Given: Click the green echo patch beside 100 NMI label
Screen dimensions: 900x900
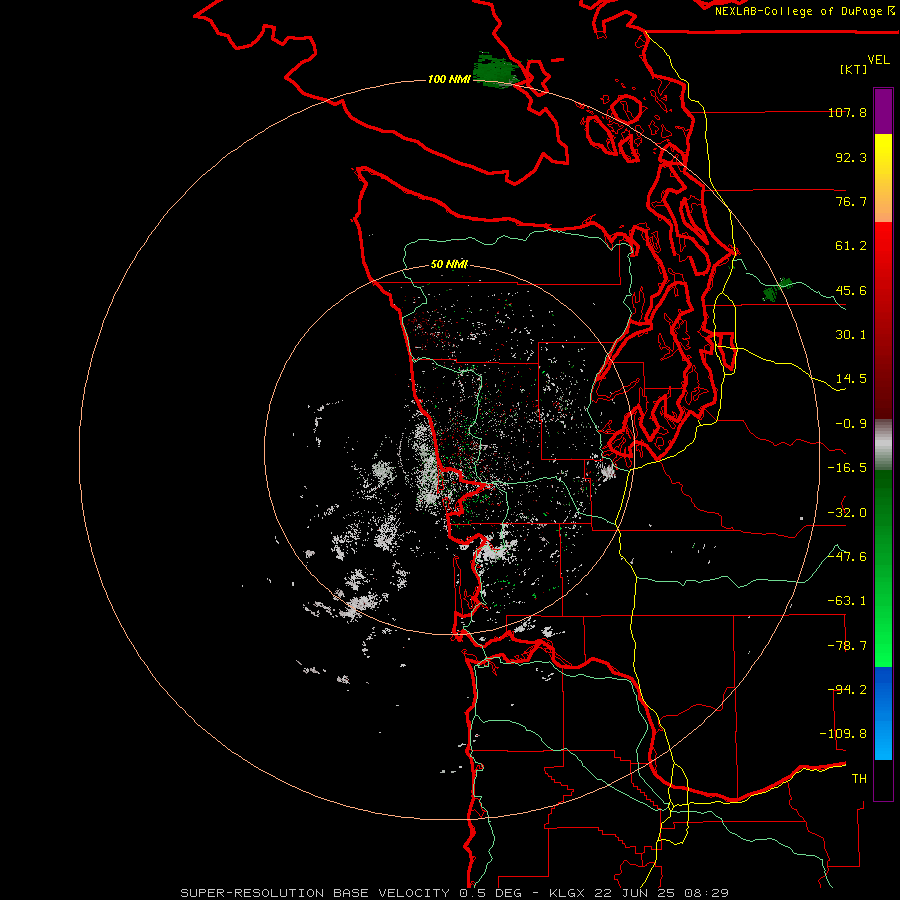Looking at the screenshot, I should (497, 71).
